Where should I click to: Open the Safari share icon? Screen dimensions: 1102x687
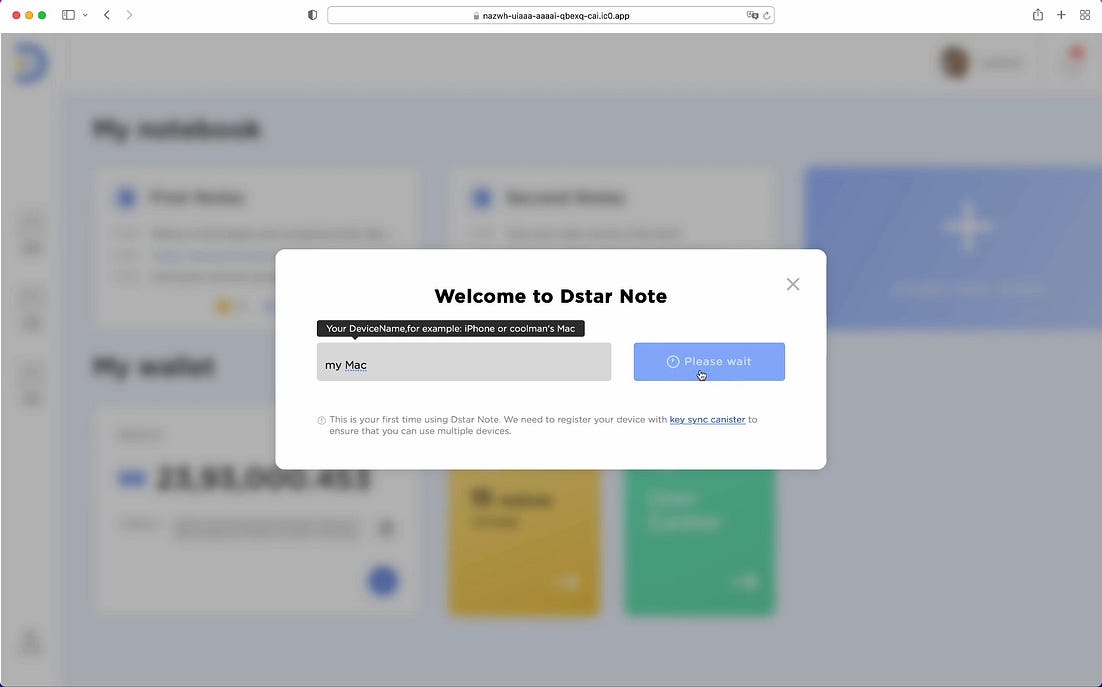[1038, 15]
